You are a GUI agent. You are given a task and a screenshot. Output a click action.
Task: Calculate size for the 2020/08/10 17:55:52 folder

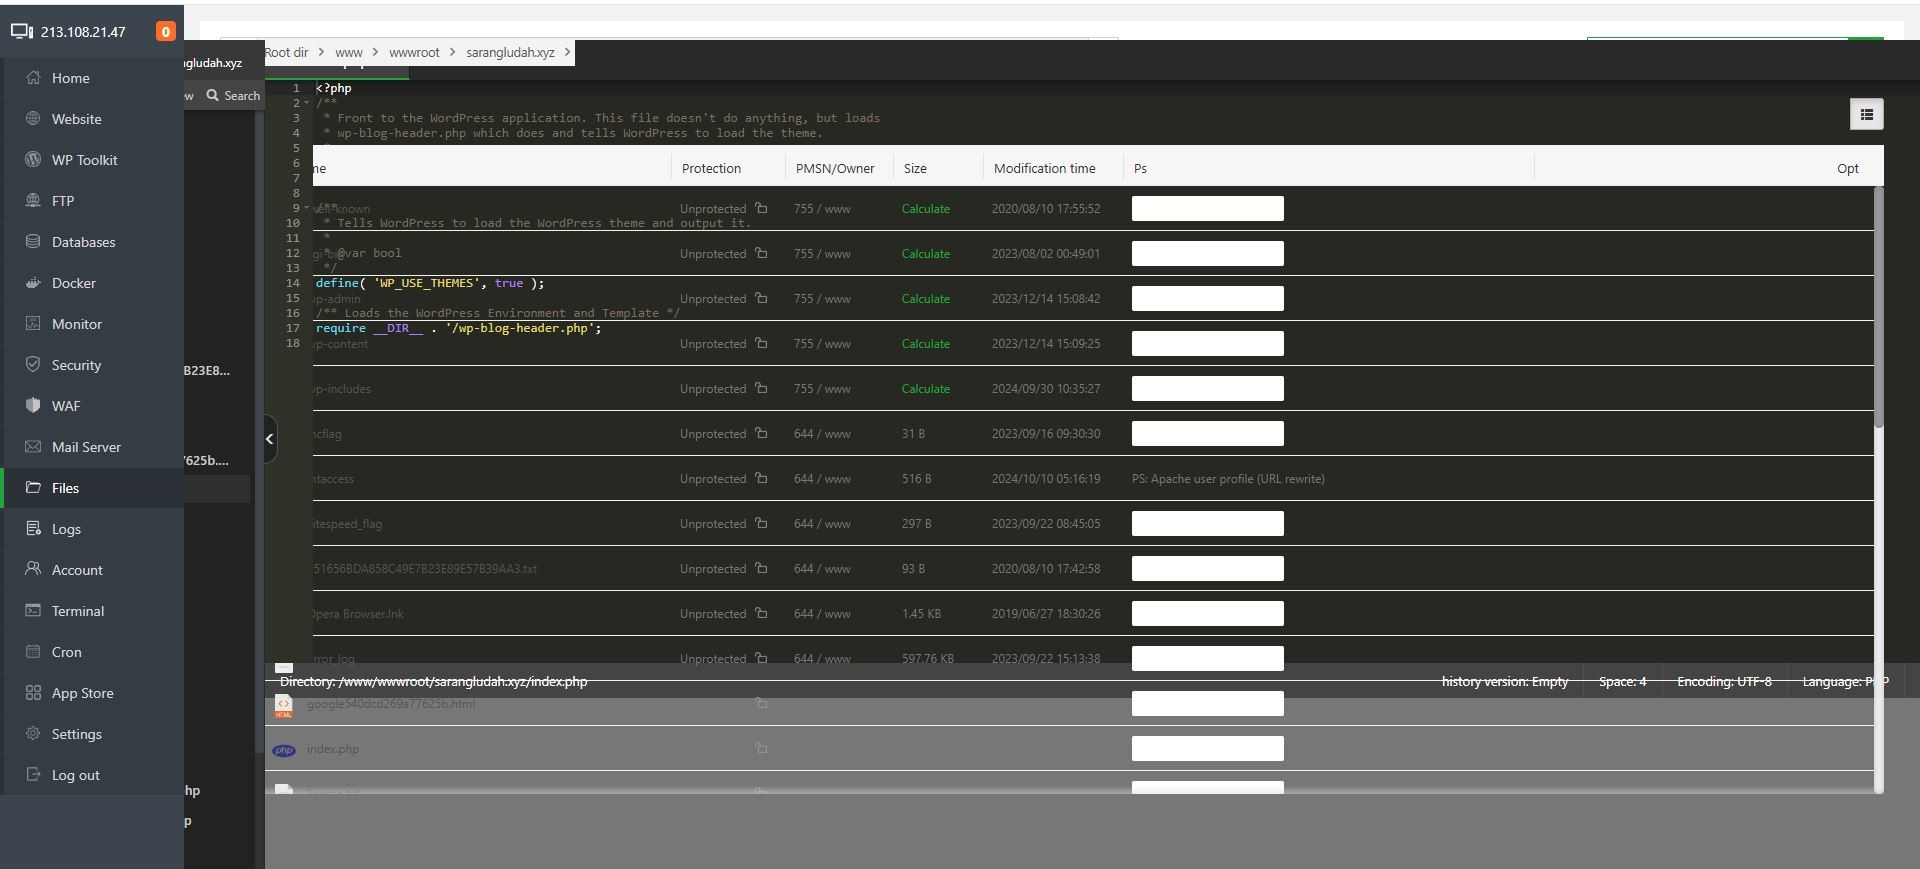coord(926,209)
